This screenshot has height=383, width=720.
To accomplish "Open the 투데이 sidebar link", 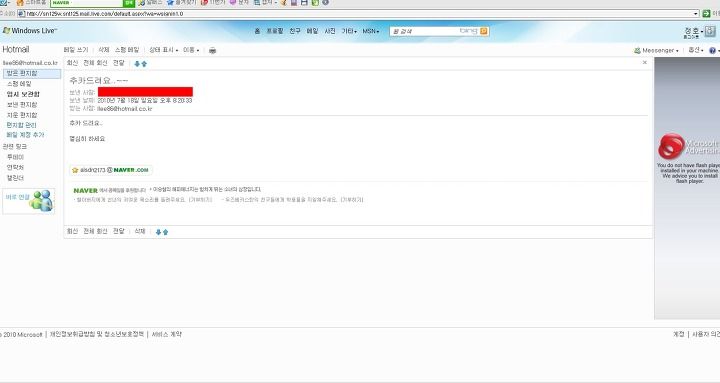I will pyautogui.click(x=15, y=157).
